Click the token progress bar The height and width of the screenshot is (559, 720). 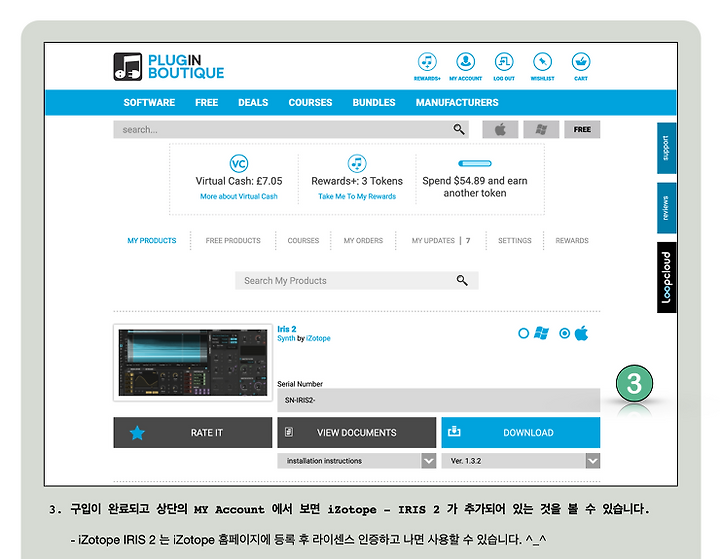[x=475, y=164]
